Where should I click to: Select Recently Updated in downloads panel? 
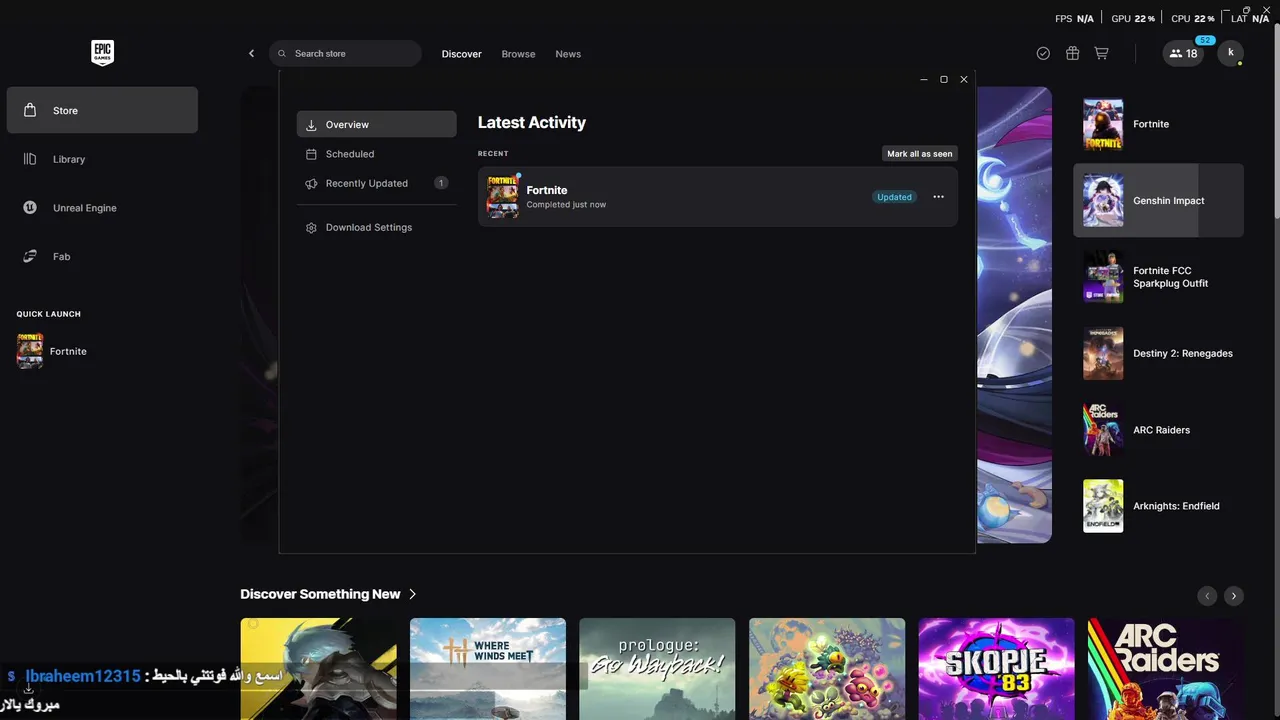(x=376, y=183)
